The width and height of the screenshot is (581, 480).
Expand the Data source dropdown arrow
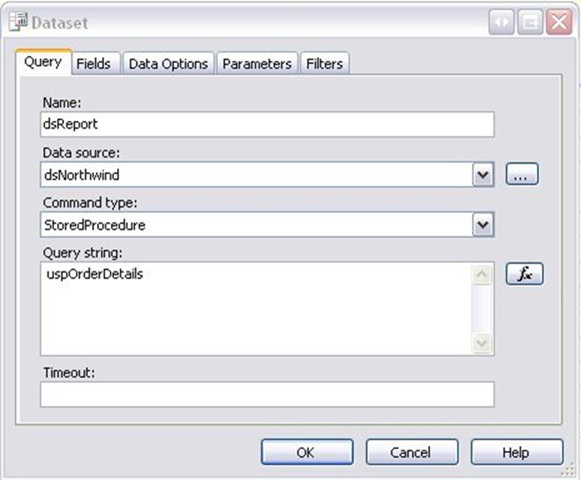(483, 174)
